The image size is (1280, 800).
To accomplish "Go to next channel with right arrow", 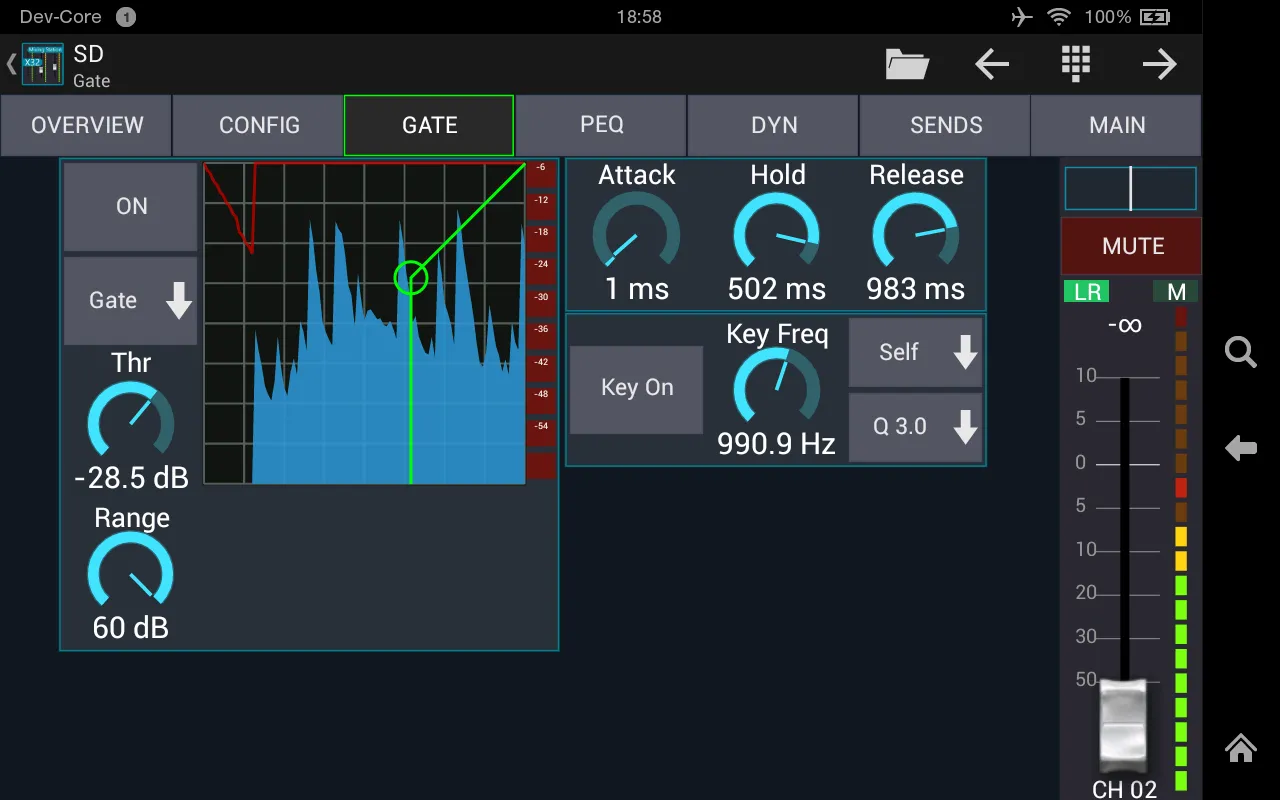I will (1159, 65).
